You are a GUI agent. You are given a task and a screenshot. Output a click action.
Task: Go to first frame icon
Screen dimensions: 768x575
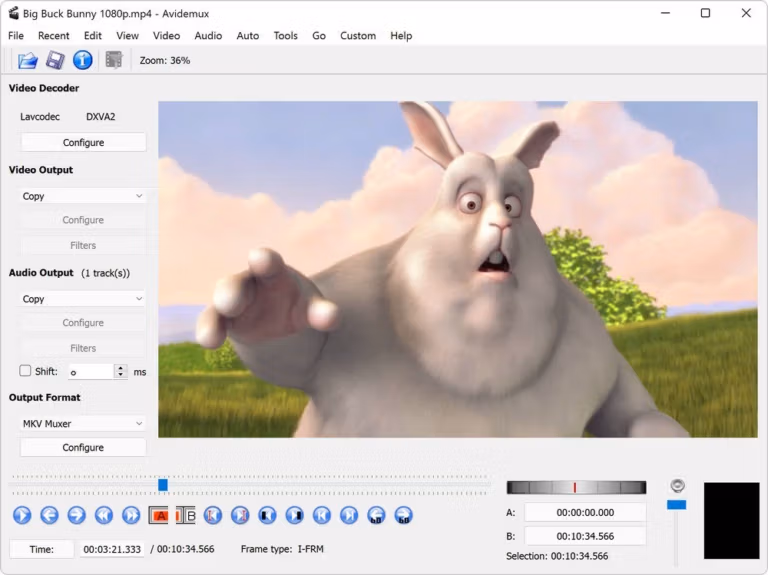click(x=322, y=515)
